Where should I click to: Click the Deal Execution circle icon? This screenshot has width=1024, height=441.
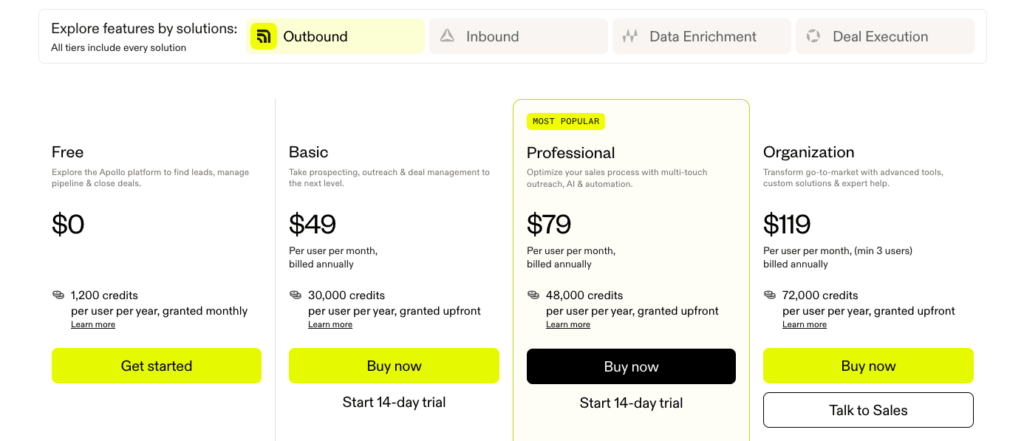(x=814, y=37)
